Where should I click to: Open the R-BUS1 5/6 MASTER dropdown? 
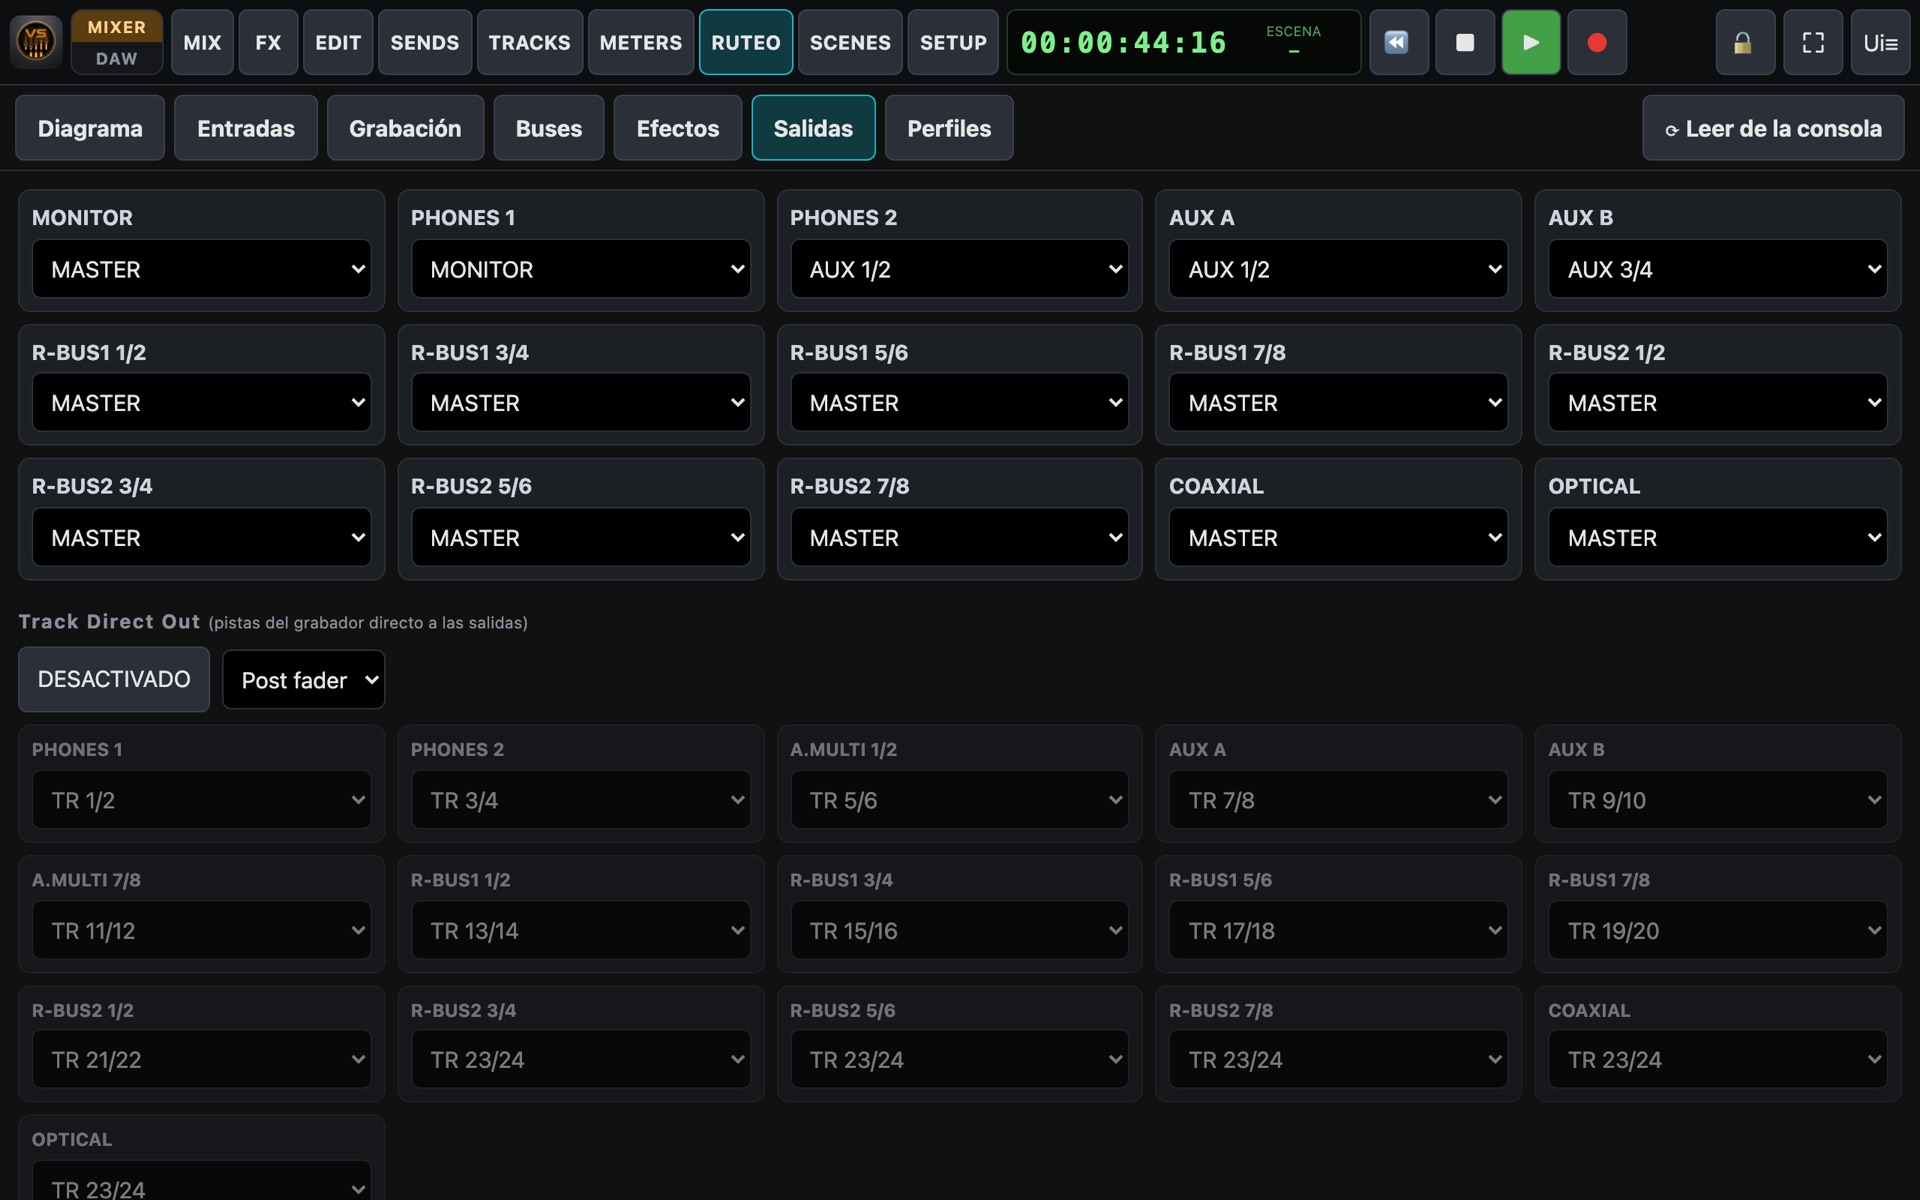click(959, 403)
